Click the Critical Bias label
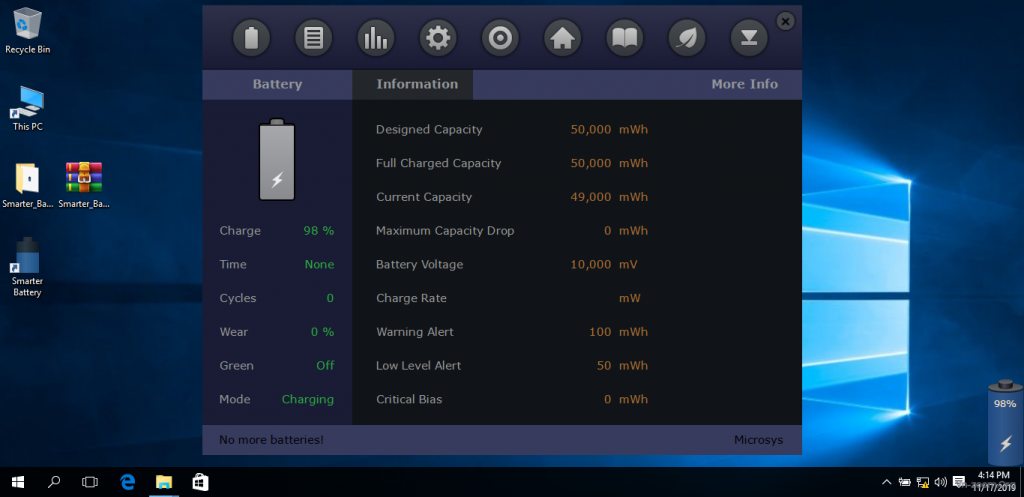The width and height of the screenshot is (1024, 497). [409, 400]
